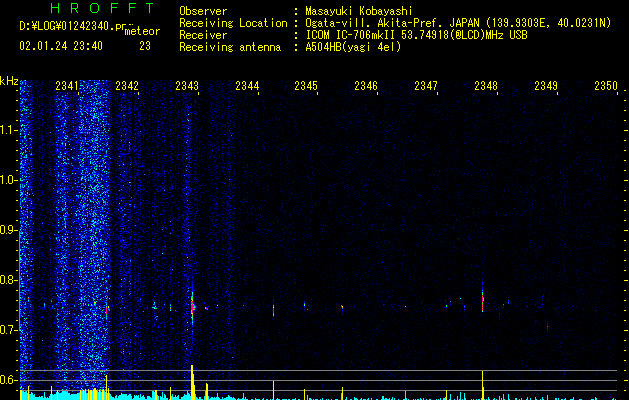The width and height of the screenshot is (629, 400).
Task: Click the date stamp 02.01.24 23:40
Action: coord(61,46)
